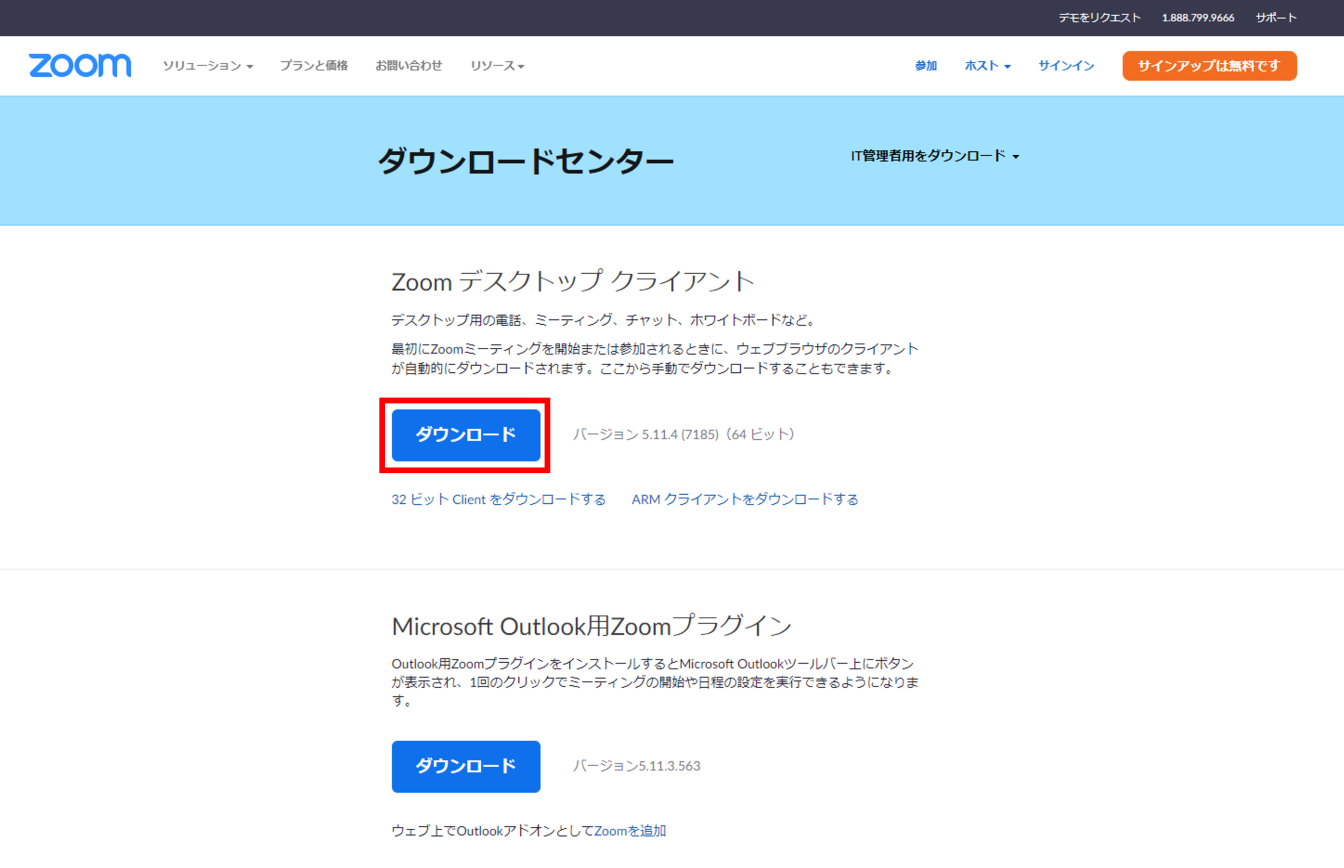Screen dimensions: 1344x868
Task: Click the 1.888.799.9666 phone number
Action: tap(1197, 18)
